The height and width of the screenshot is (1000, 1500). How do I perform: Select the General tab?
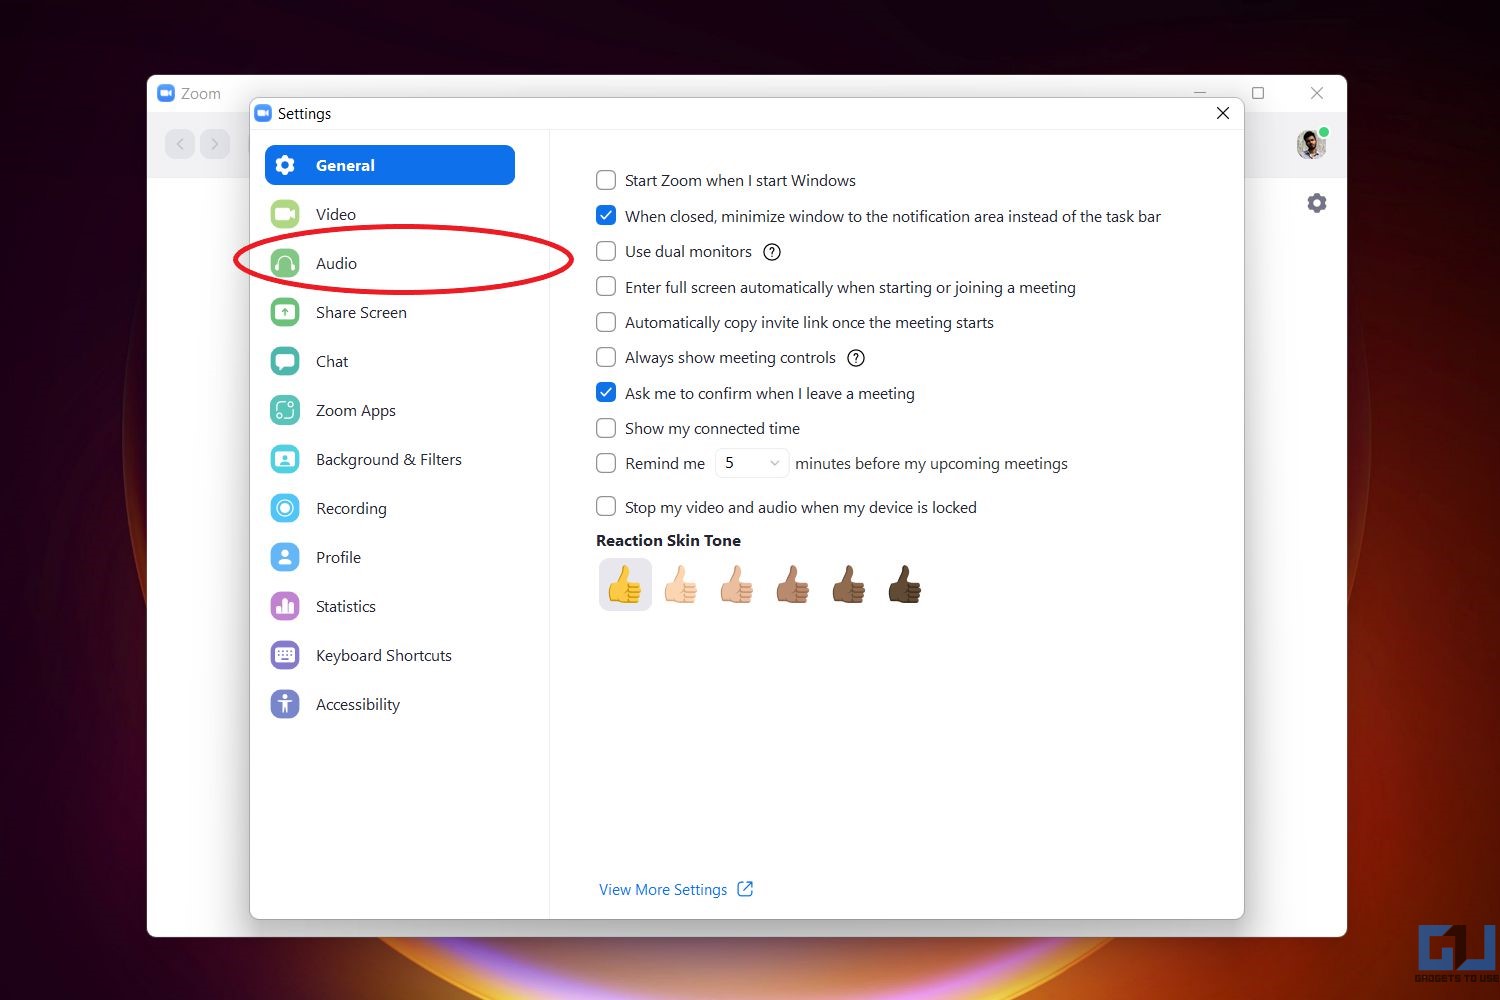click(390, 165)
